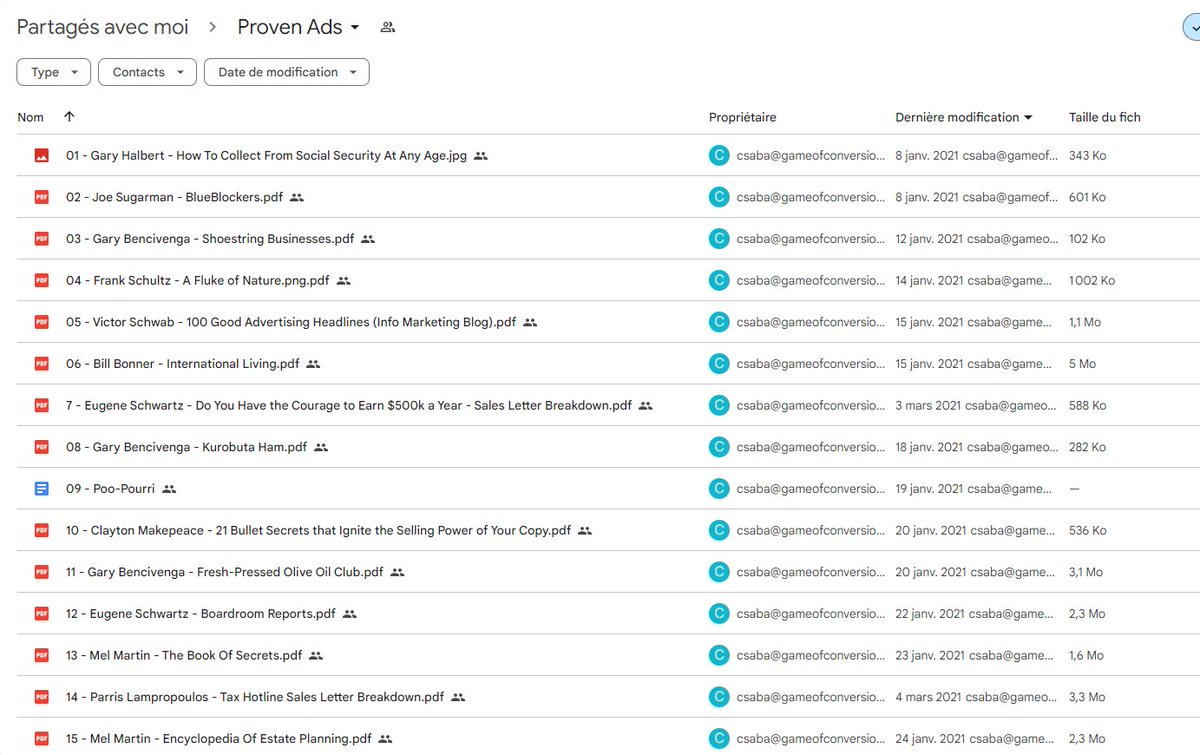The image size is (1200, 755).
Task: Click sort direction arrow next to Nom
Action: coord(69,117)
